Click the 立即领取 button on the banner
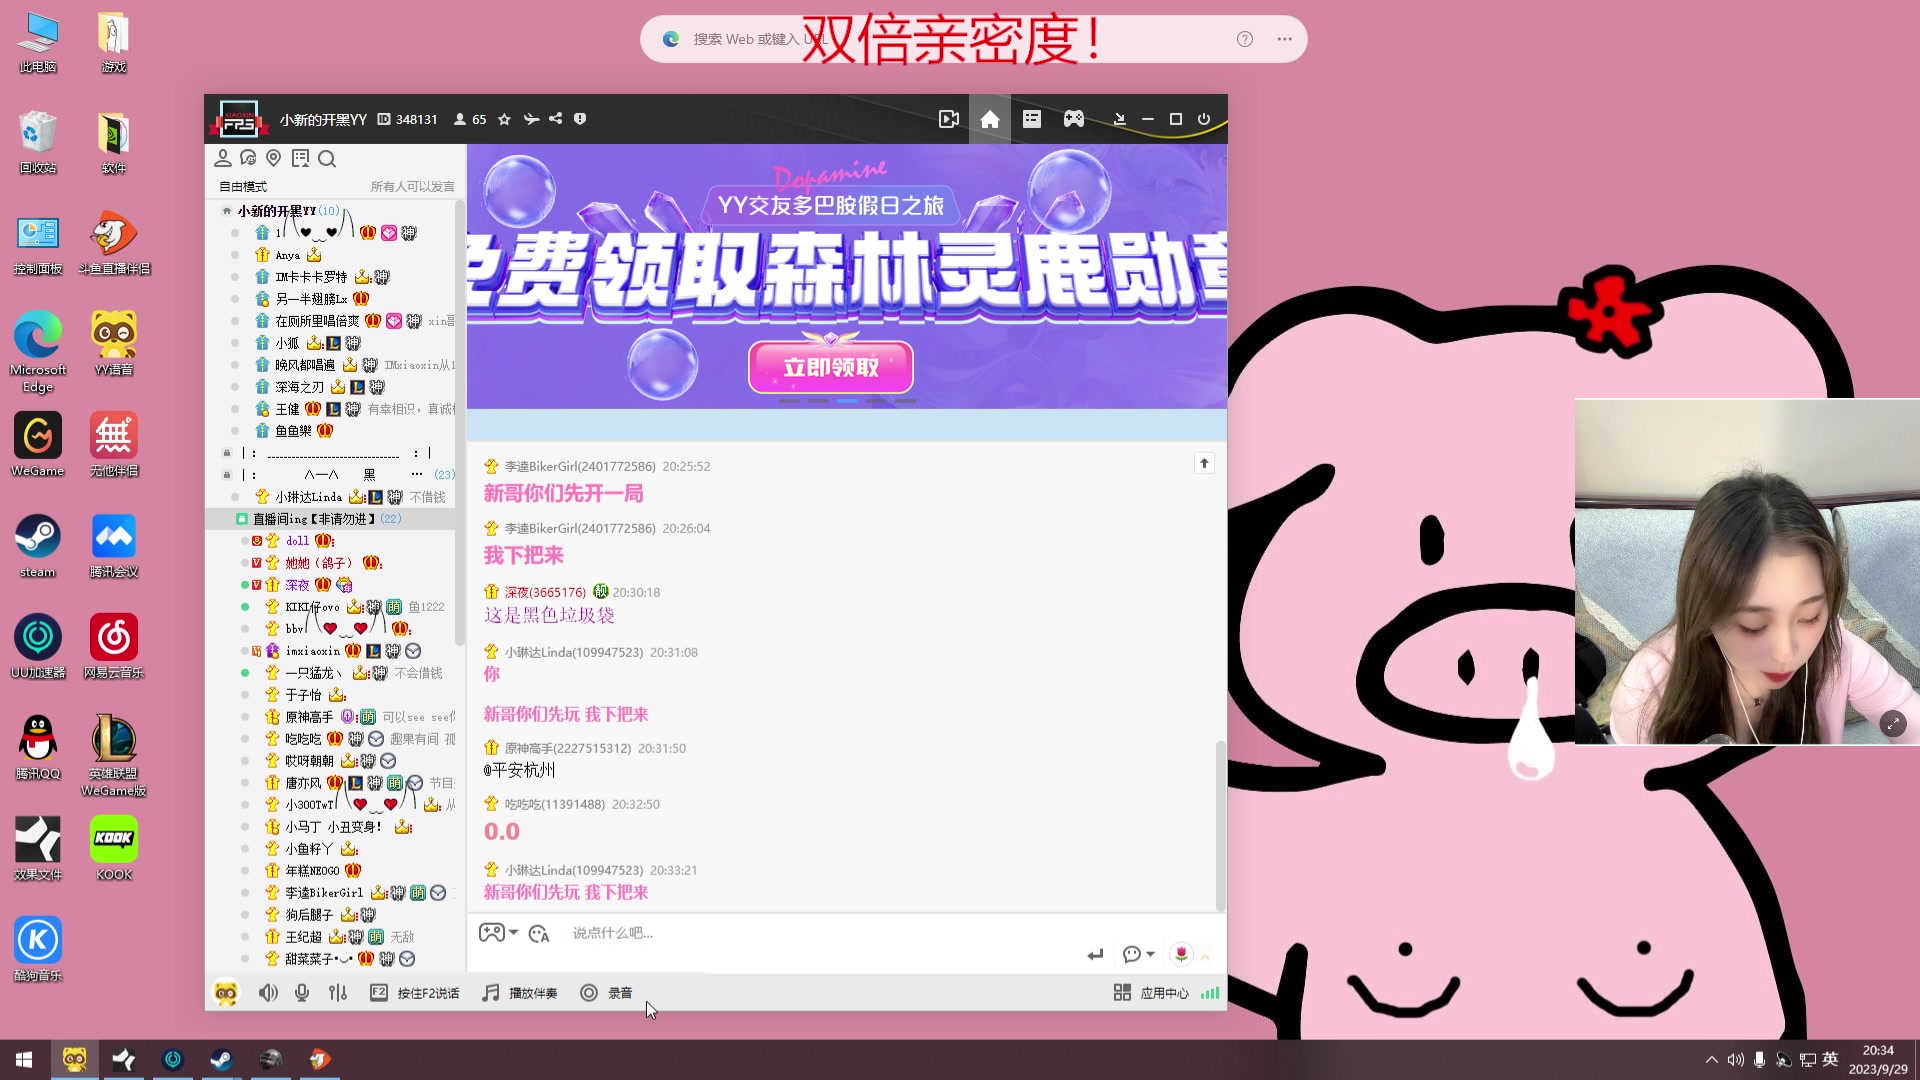 point(830,367)
